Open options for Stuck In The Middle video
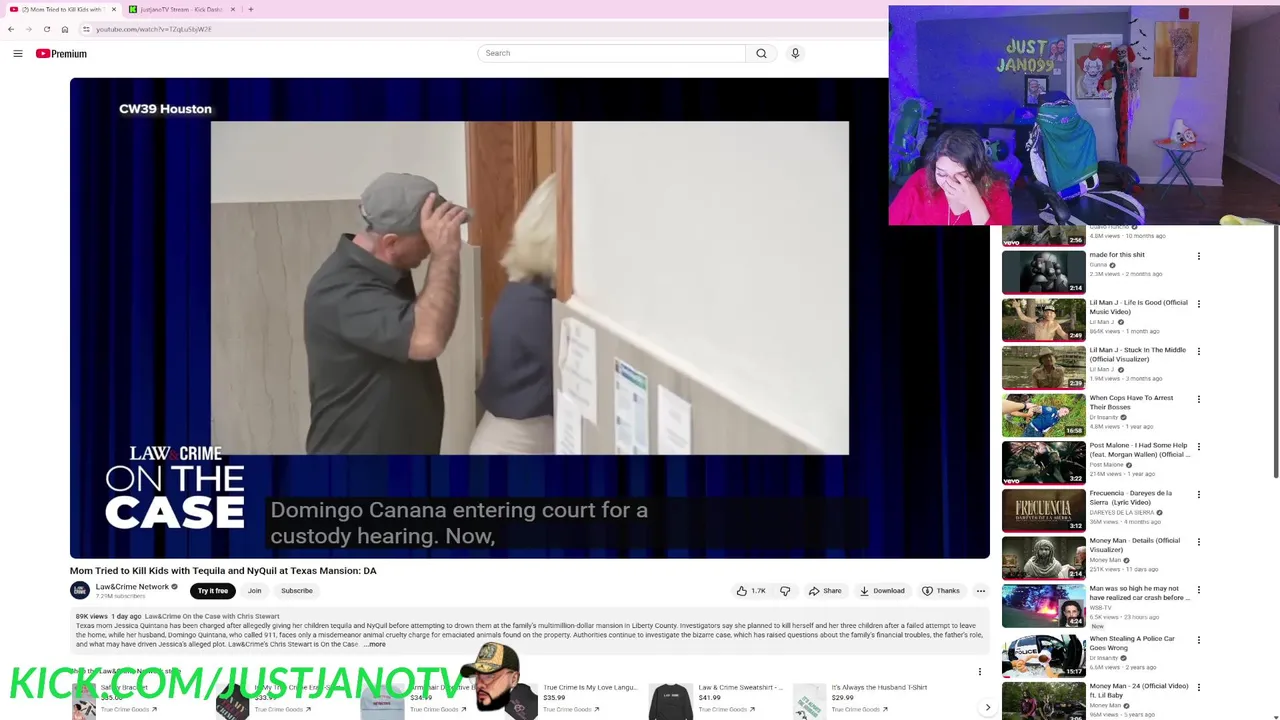 [x=1199, y=351]
